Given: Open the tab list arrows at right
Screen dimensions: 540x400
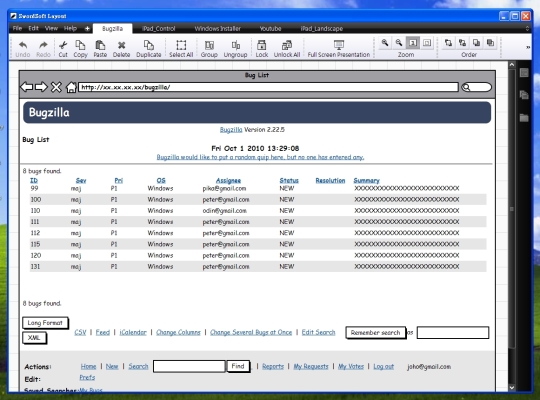Looking at the screenshot, I should pyautogui.click(x=527, y=29).
